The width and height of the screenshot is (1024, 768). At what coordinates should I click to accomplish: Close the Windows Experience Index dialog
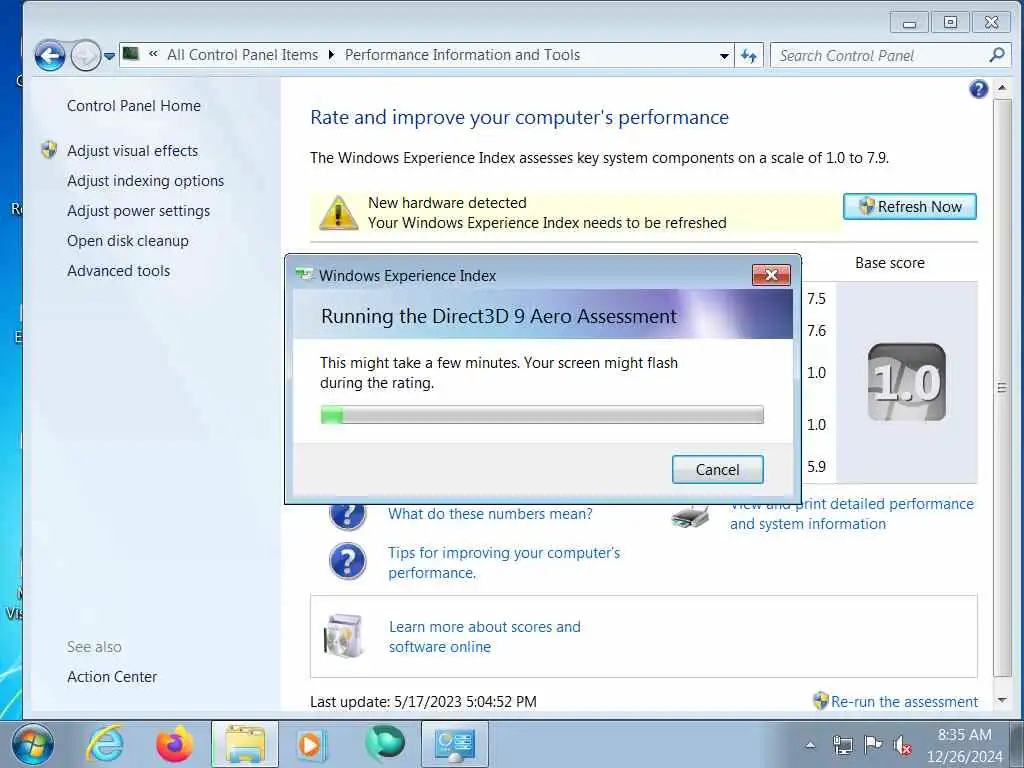coord(771,275)
